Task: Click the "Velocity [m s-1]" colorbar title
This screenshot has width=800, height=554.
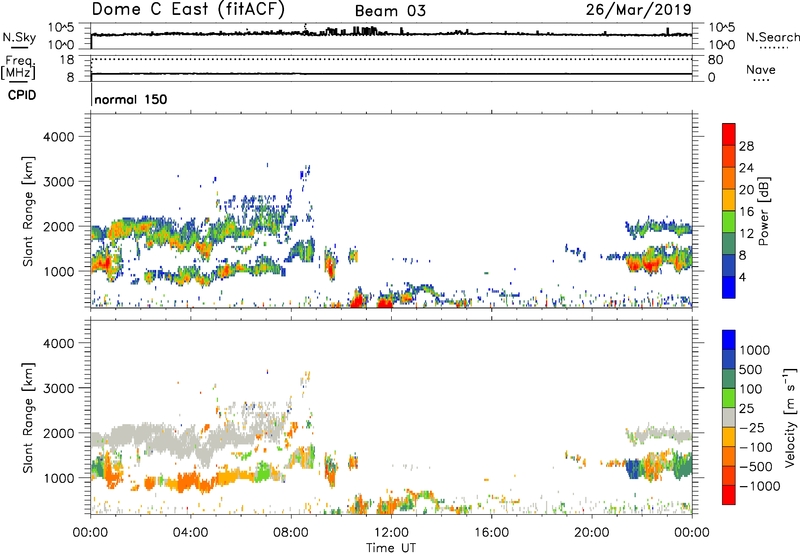Action: (x=790, y=417)
